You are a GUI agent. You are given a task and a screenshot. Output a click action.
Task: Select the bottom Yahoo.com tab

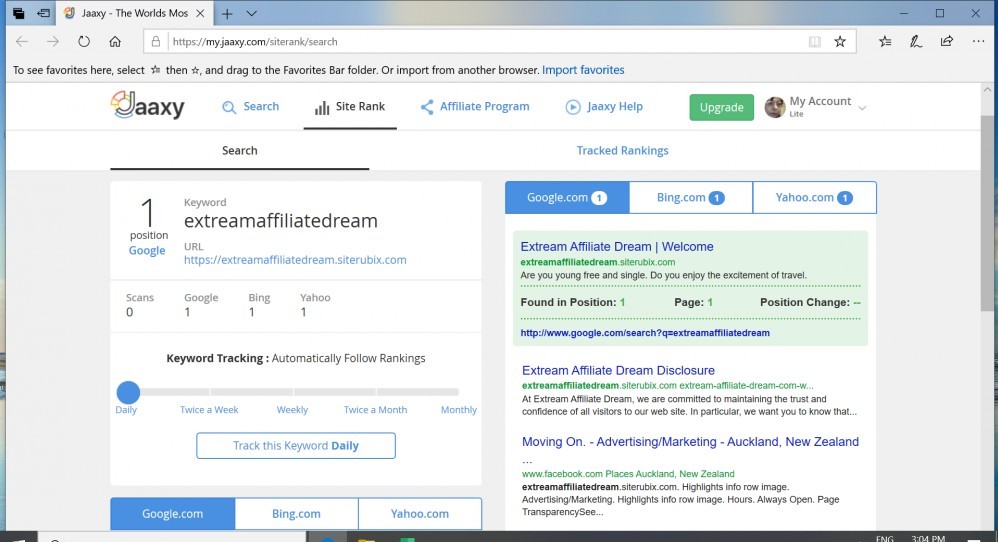coord(419,513)
